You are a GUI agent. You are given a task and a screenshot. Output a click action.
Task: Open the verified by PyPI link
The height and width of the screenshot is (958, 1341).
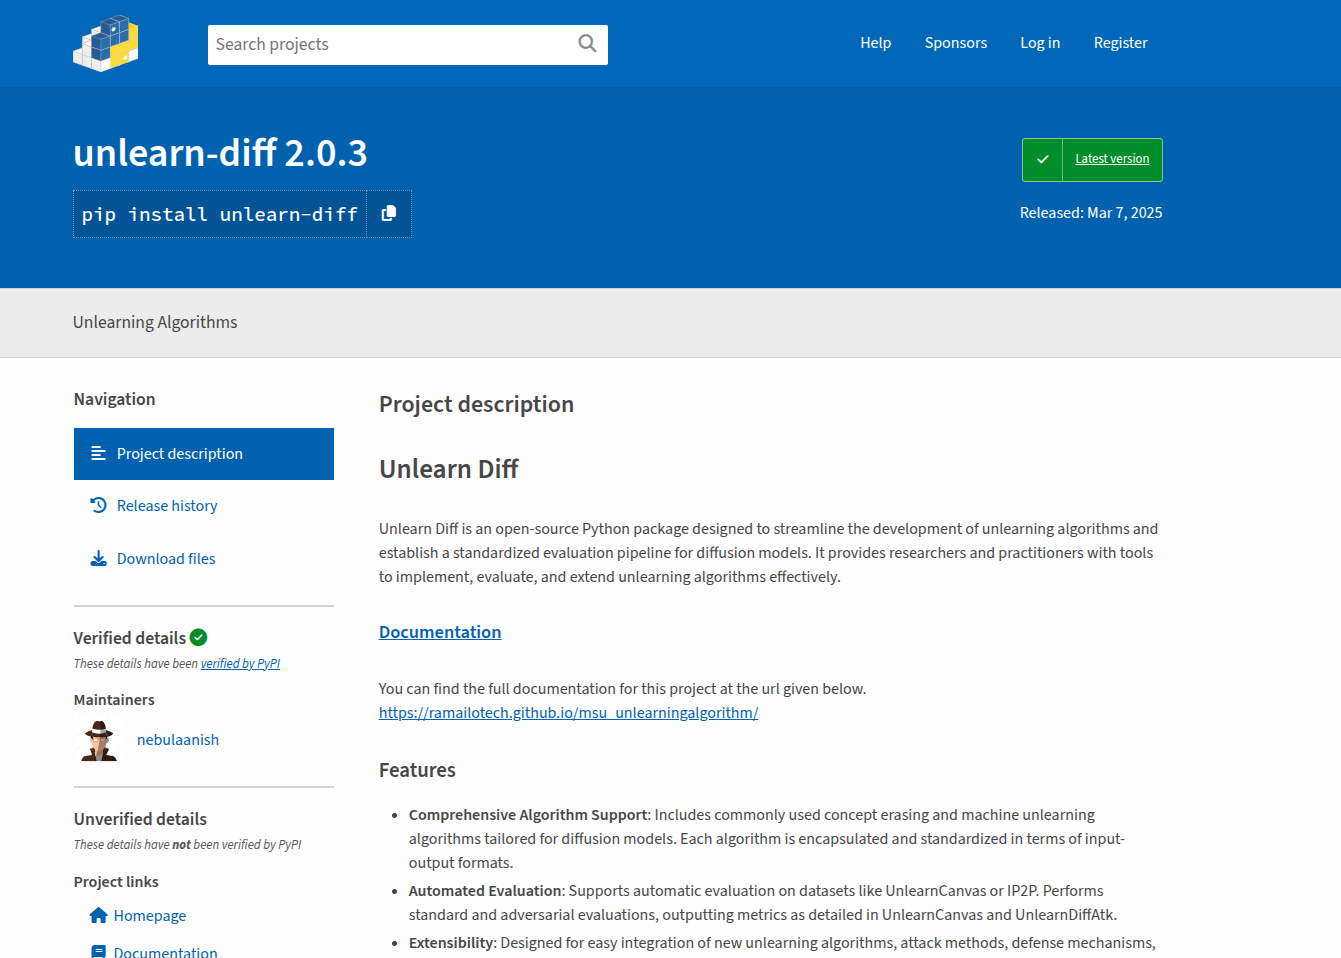pyautogui.click(x=240, y=664)
